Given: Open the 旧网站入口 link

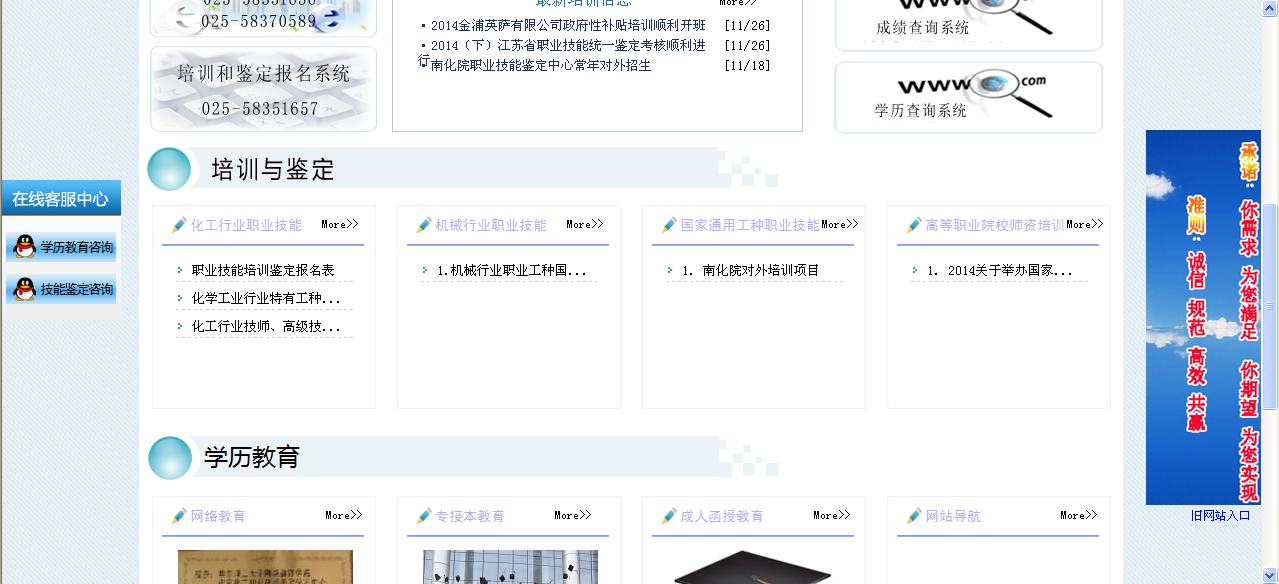Looking at the screenshot, I should (x=1220, y=516).
